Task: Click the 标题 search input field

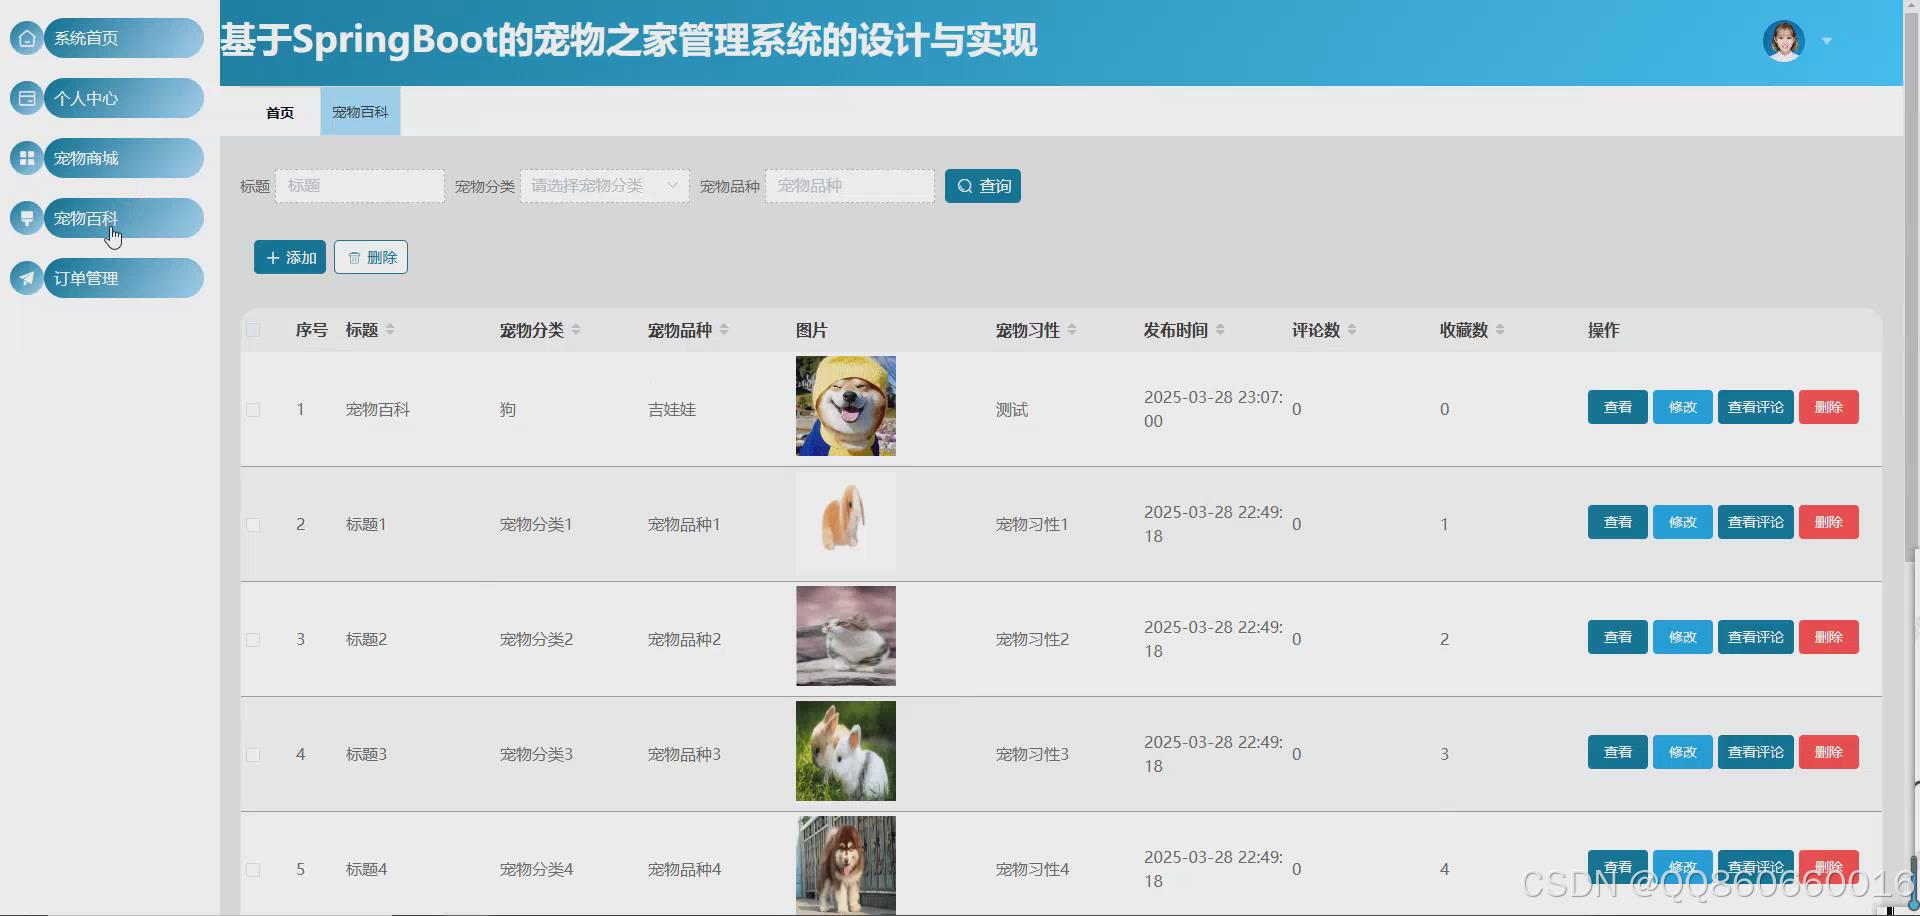Action: (360, 186)
